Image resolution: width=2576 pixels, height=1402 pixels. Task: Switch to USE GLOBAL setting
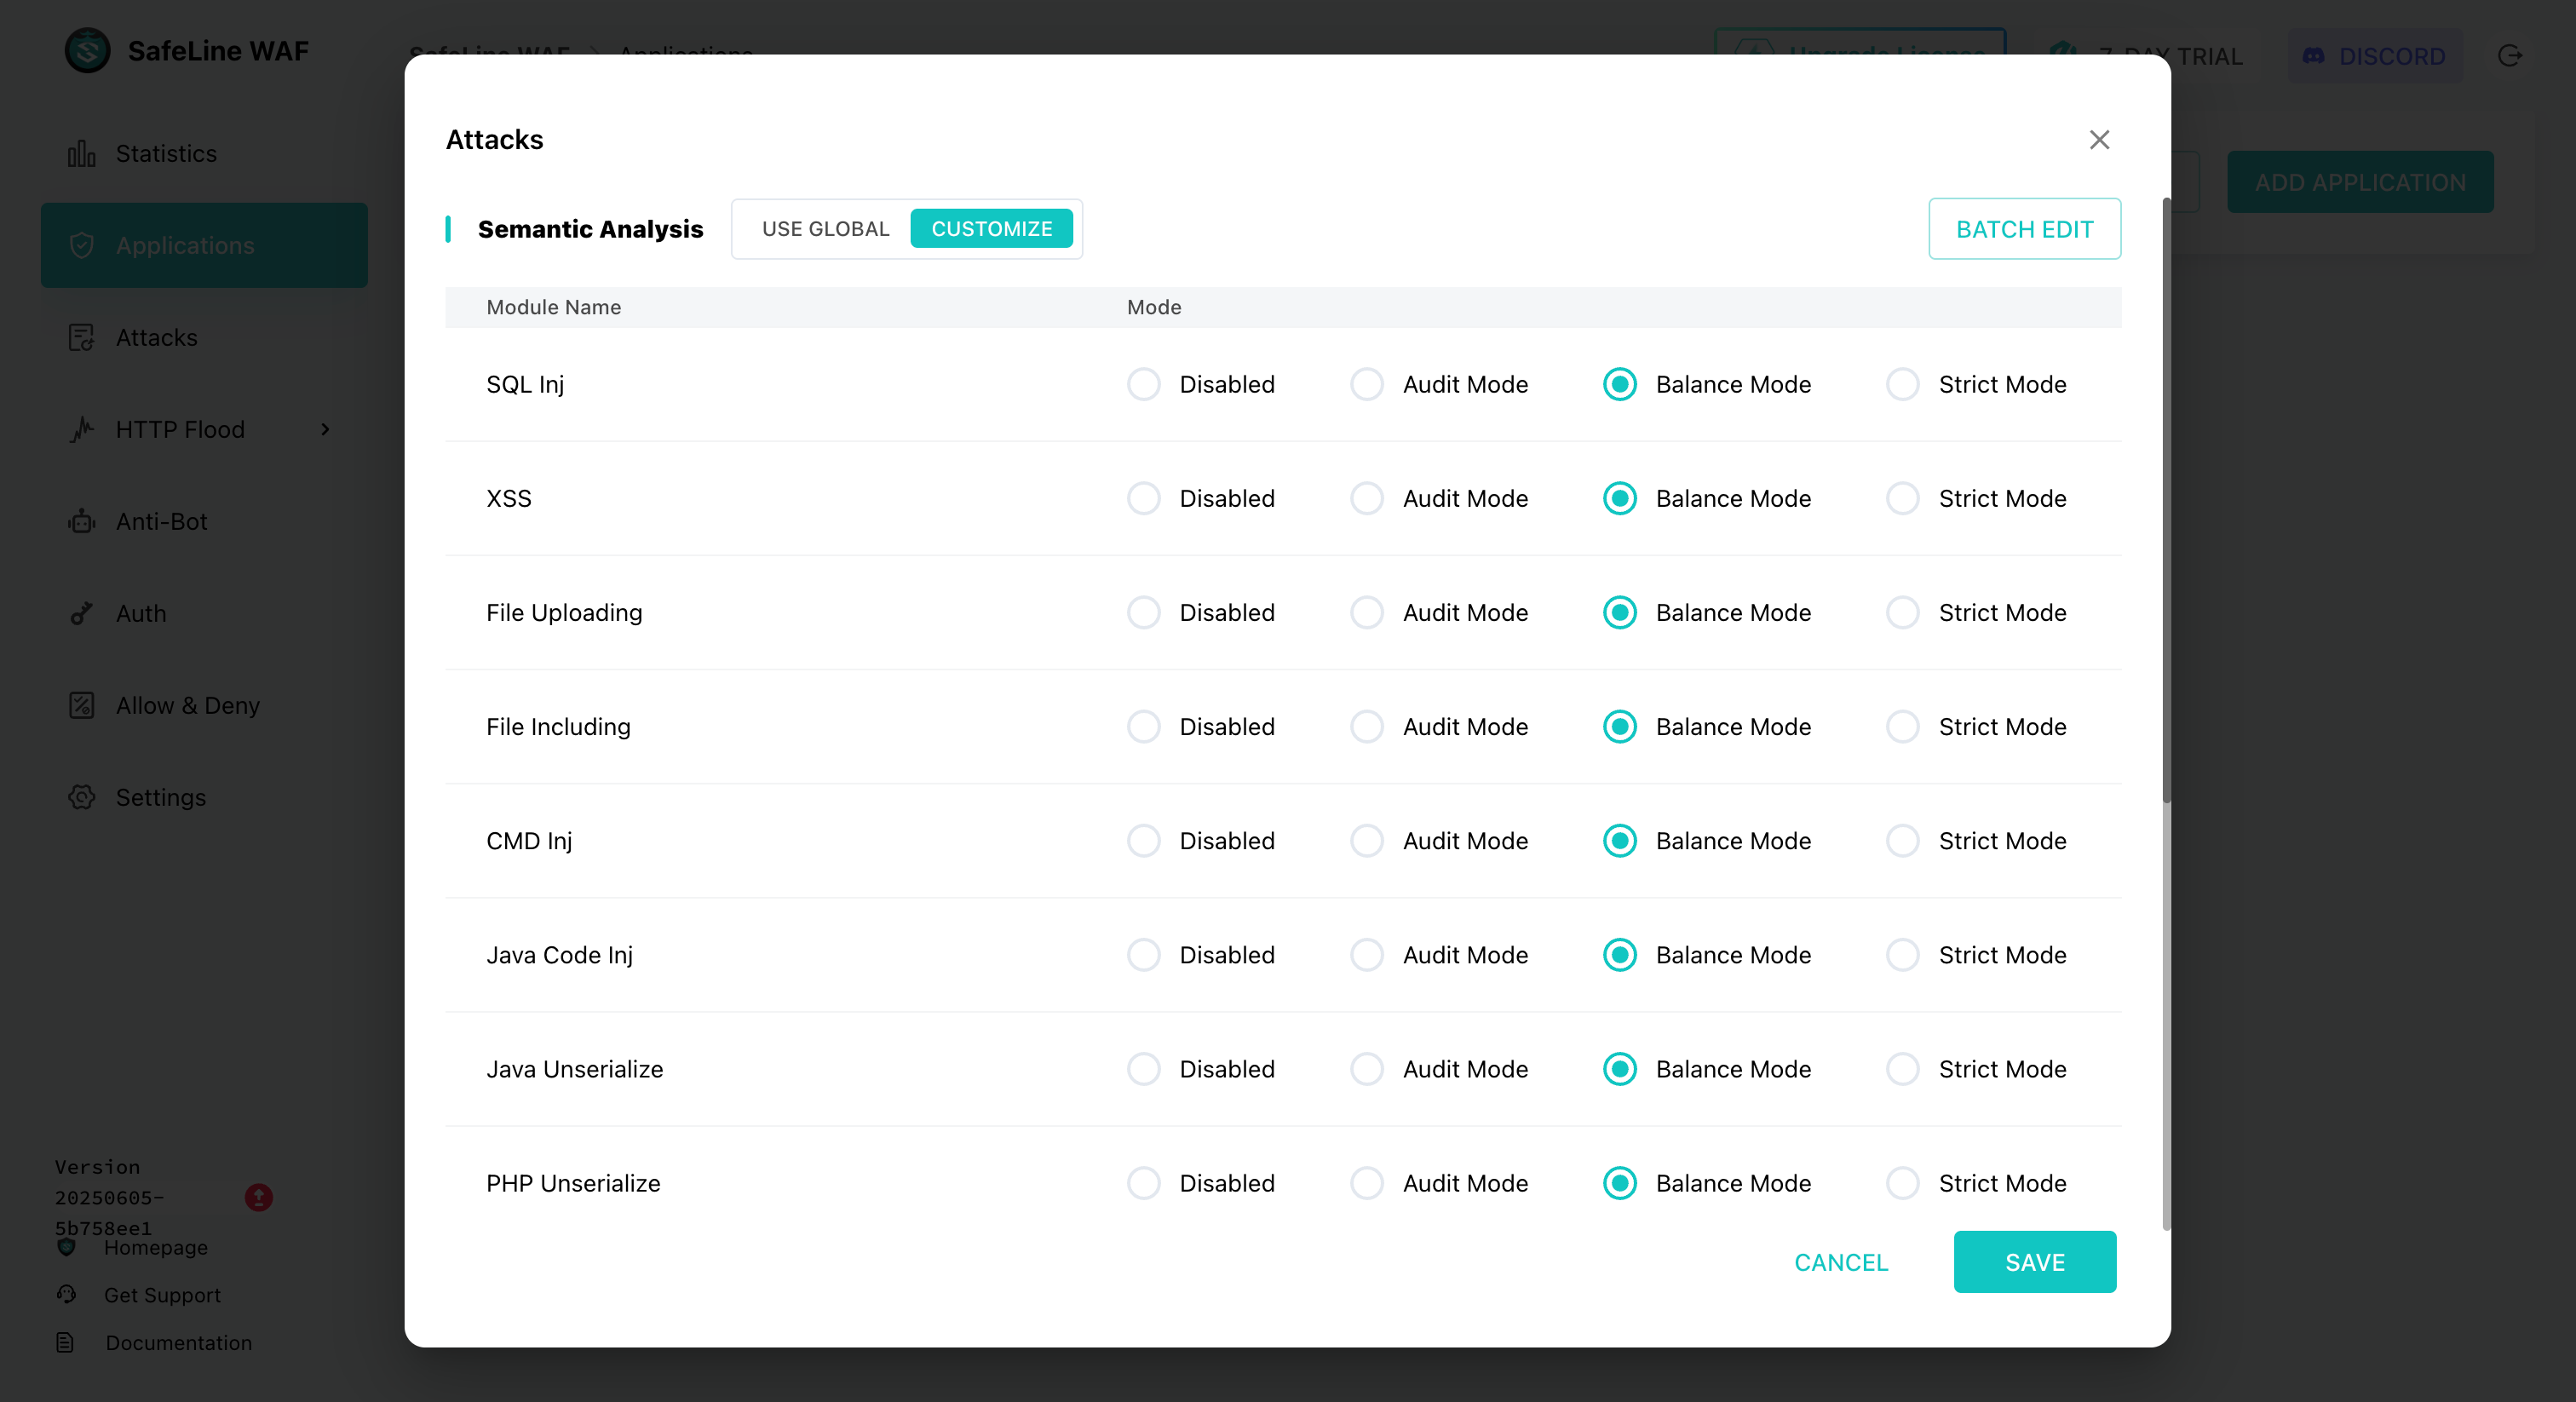pyautogui.click(x=825, y=229)
